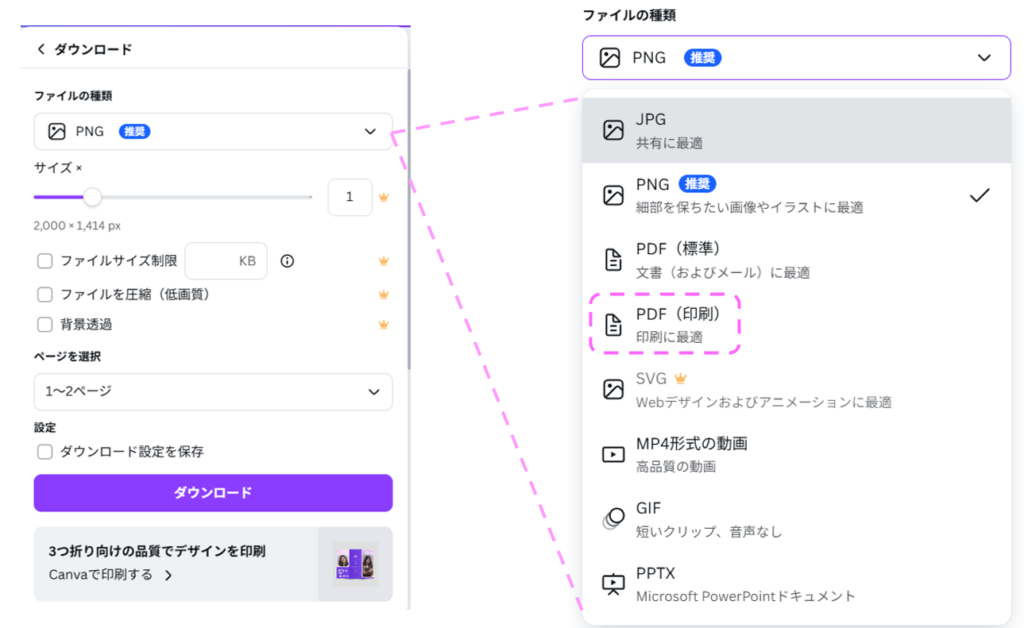Open the PNG file type dropdown in left panel

click(x=213, y=131)
